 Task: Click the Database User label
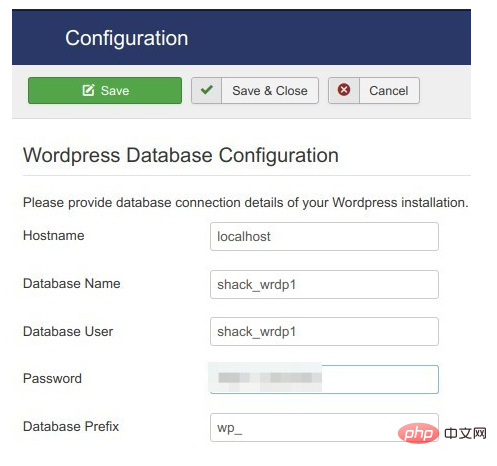(x=68, y=332)
